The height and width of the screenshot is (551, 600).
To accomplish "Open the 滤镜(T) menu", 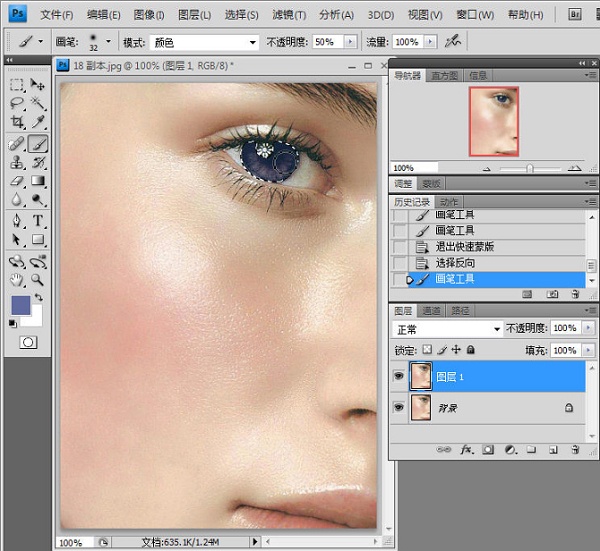I will pos(289,15).
